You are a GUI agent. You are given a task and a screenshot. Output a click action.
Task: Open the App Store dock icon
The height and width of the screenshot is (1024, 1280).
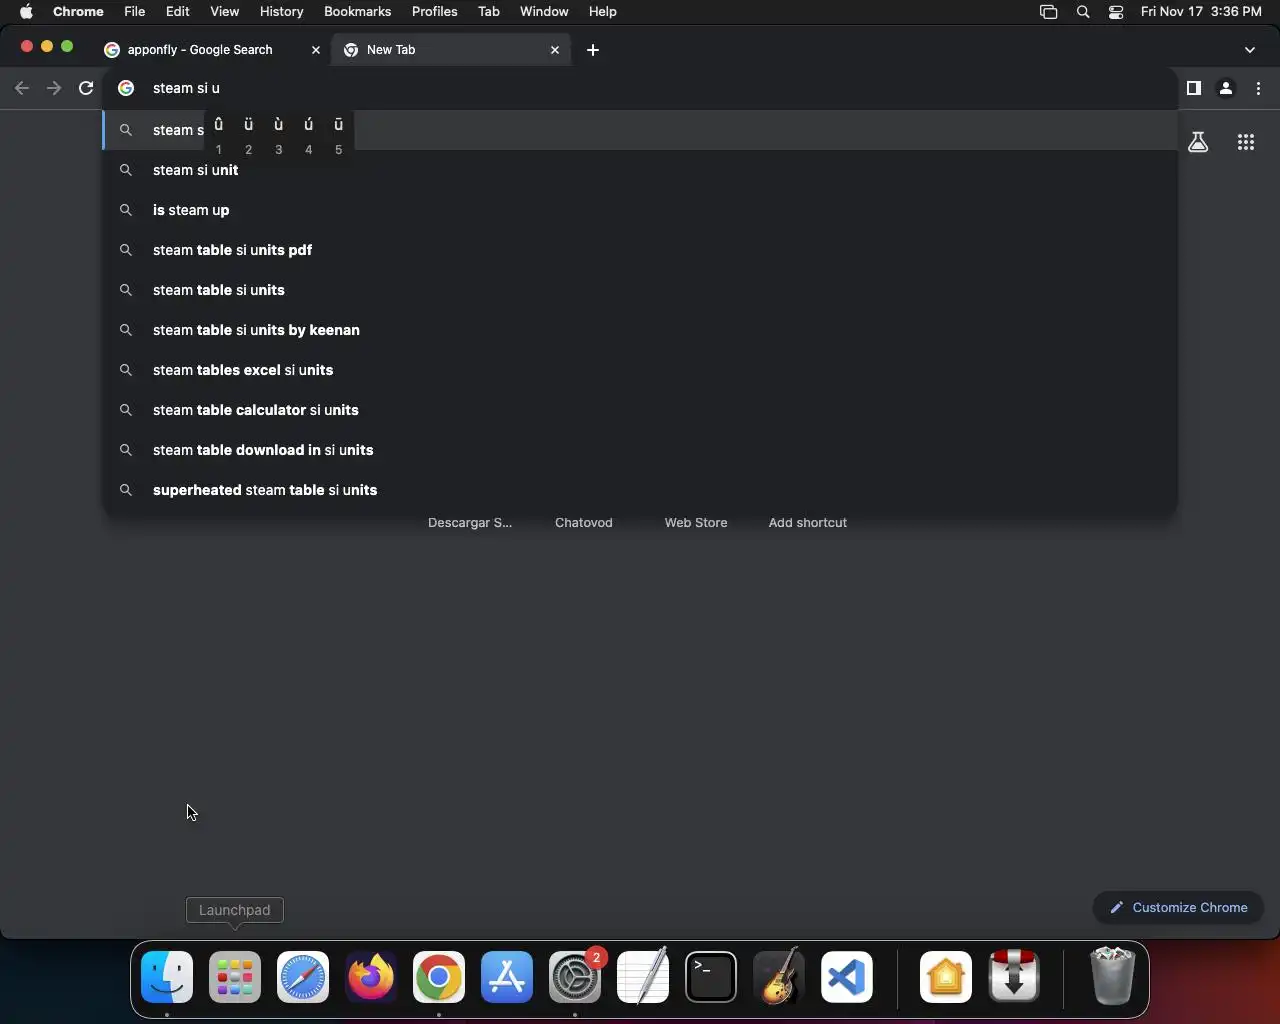[507, 977]
